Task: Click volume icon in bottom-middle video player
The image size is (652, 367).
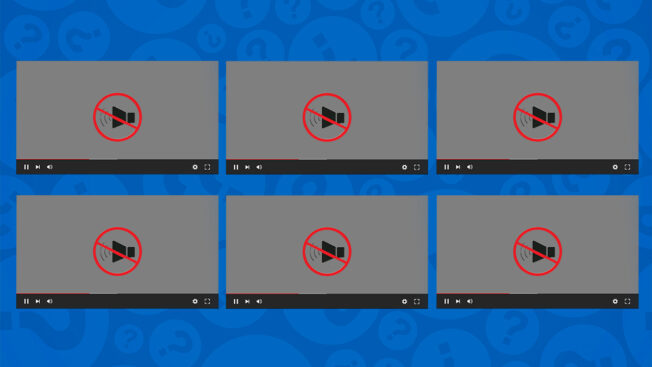Action: point(259,301)
